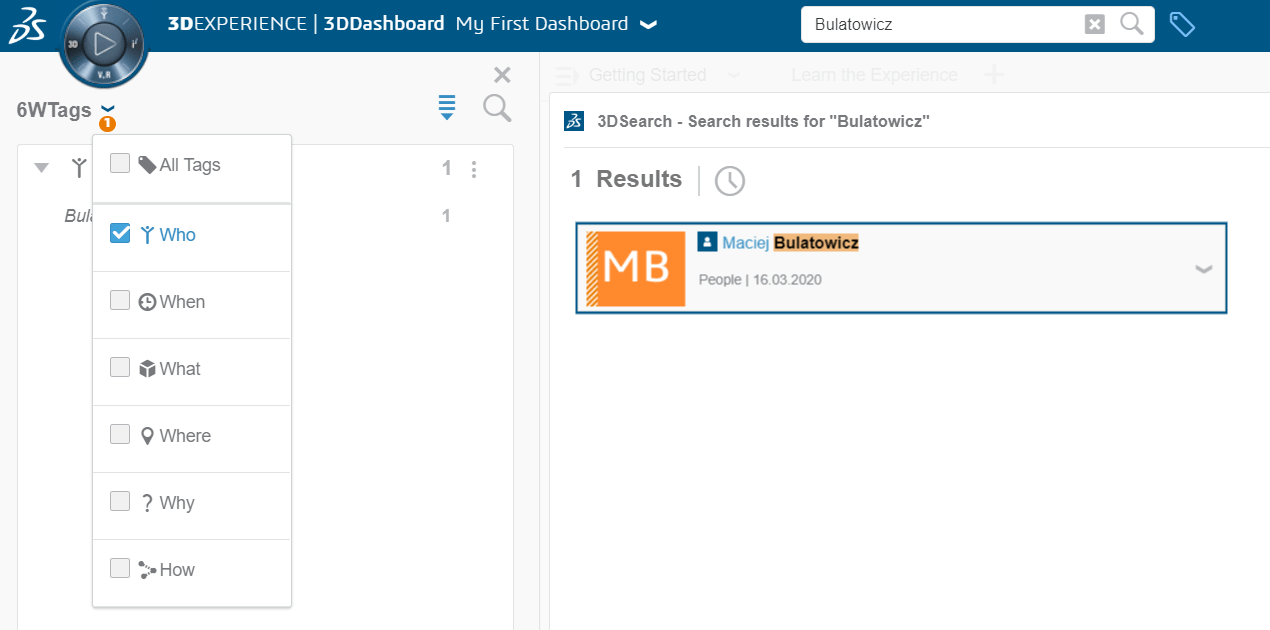Image resolution: width=1270 pixels, height=630 pixels.
Task: Open recent search history clock icon
Action: [x=730, y=181]
